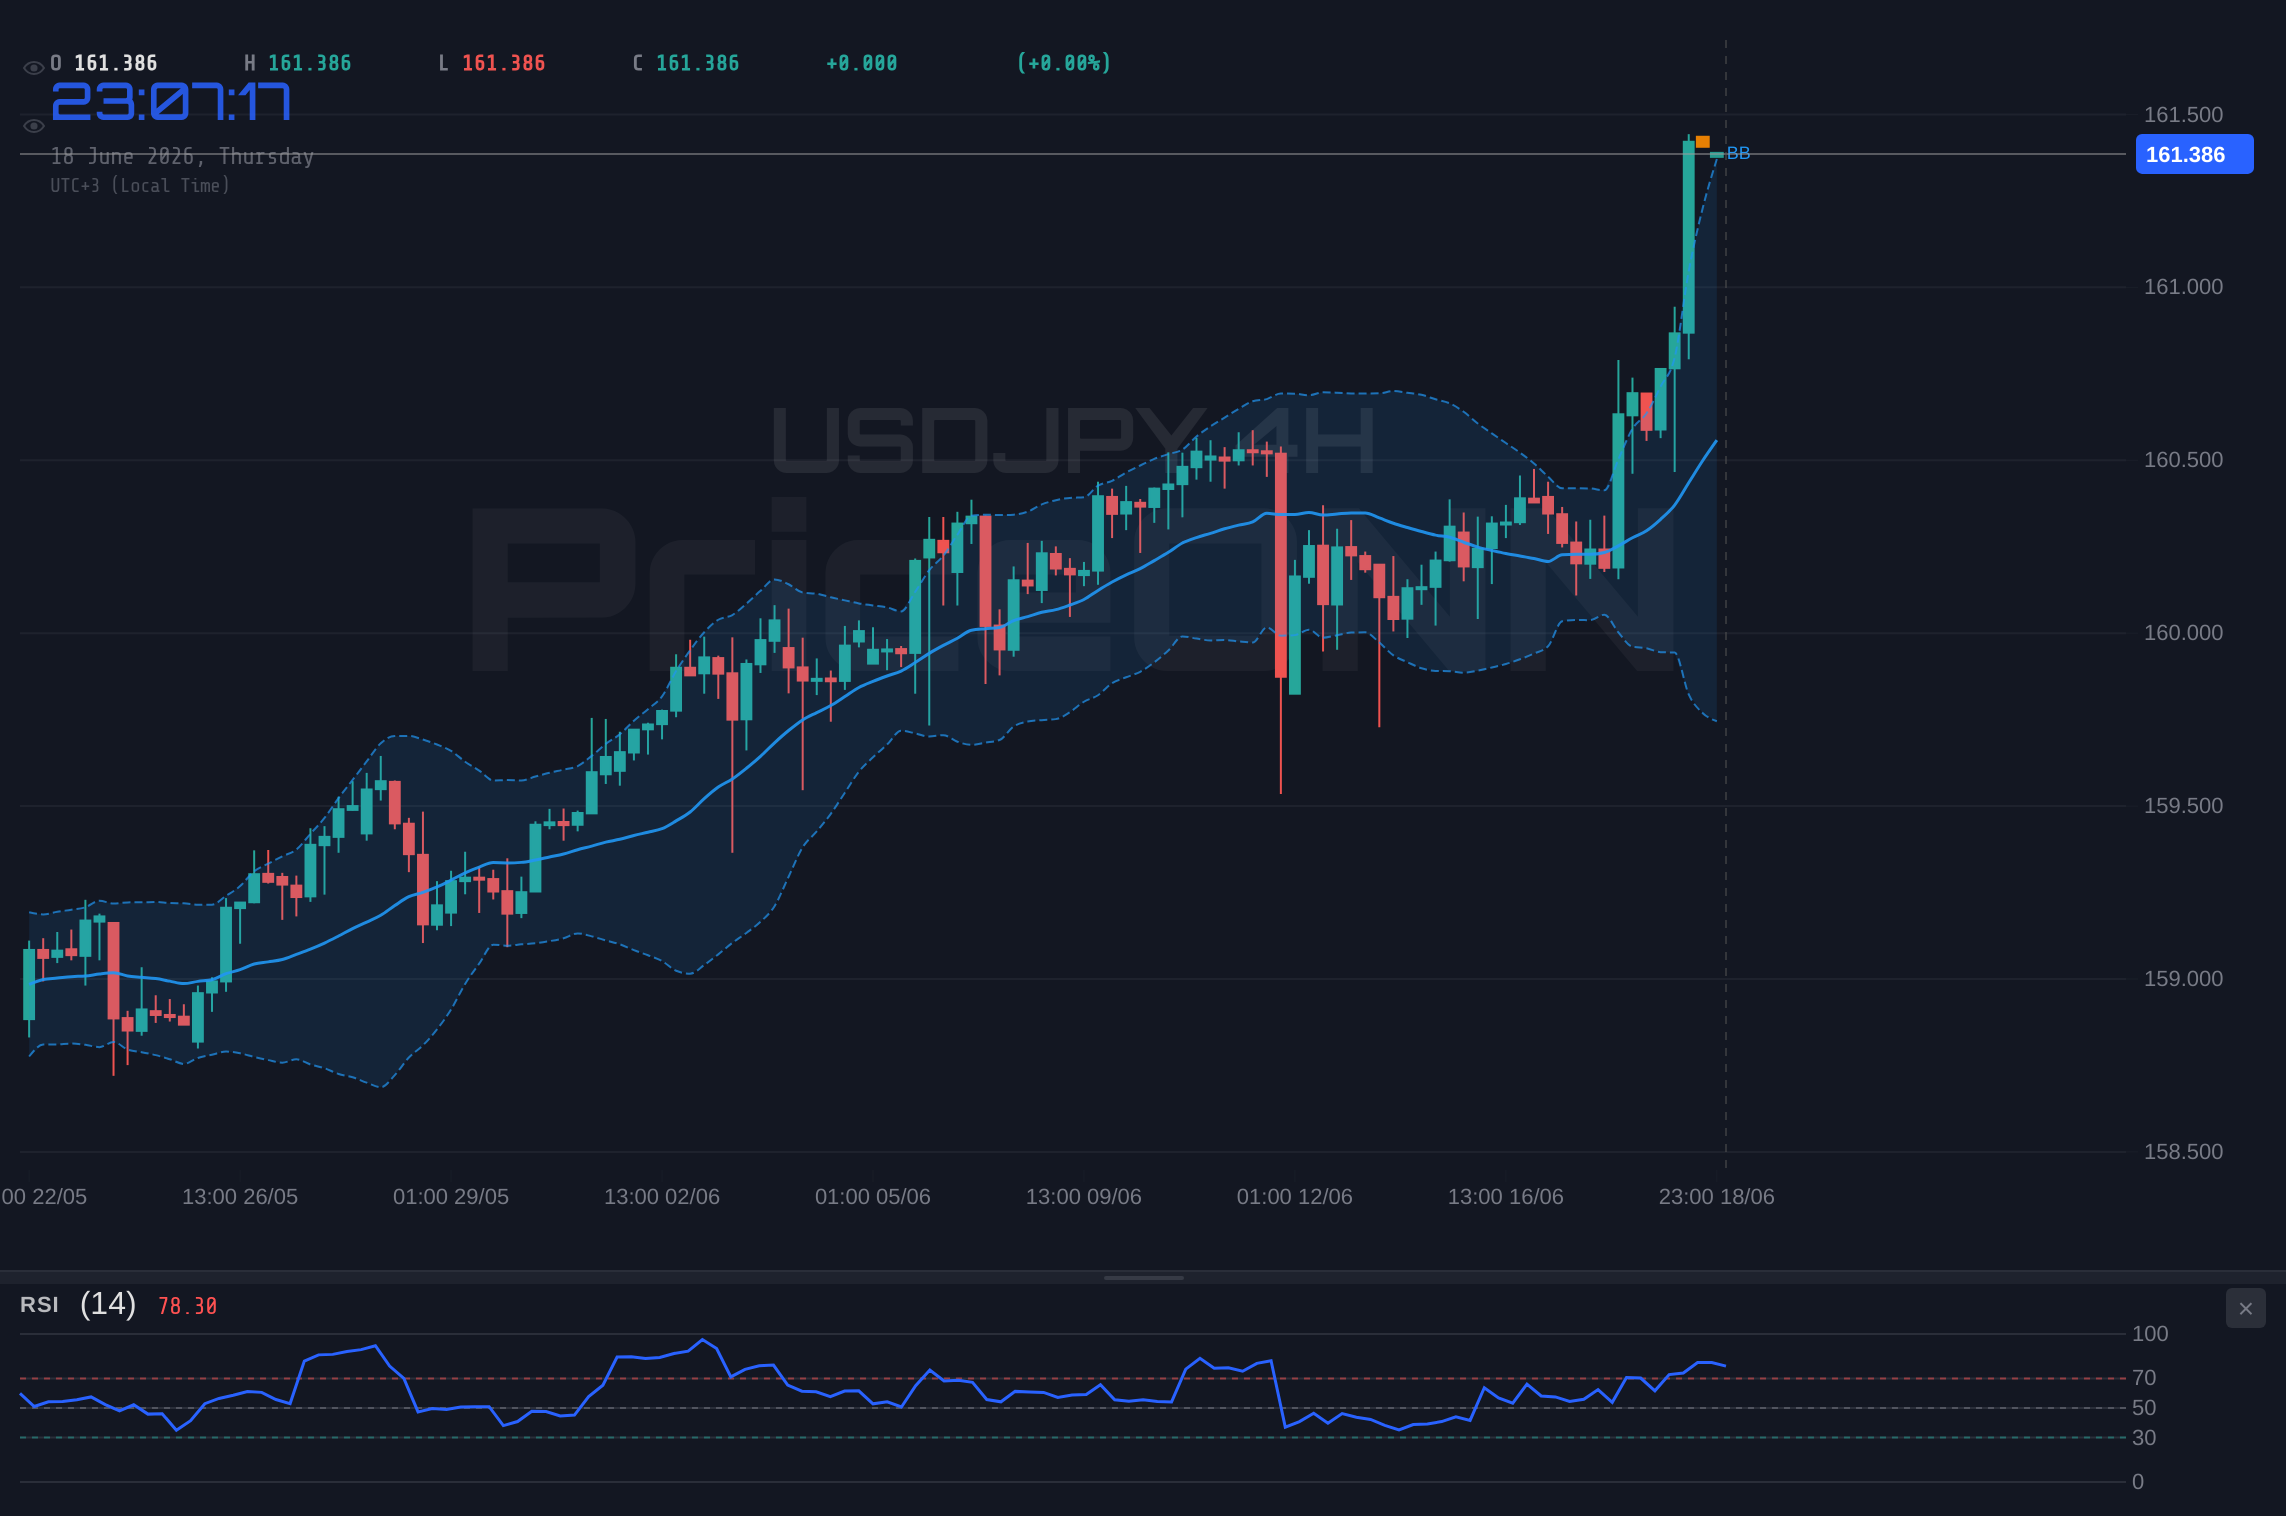Image resolution: width=2286 pixels, height=1516 pixels.
Task: Click the 159.500 price axis label
Action: click(x=2183, y=806)
